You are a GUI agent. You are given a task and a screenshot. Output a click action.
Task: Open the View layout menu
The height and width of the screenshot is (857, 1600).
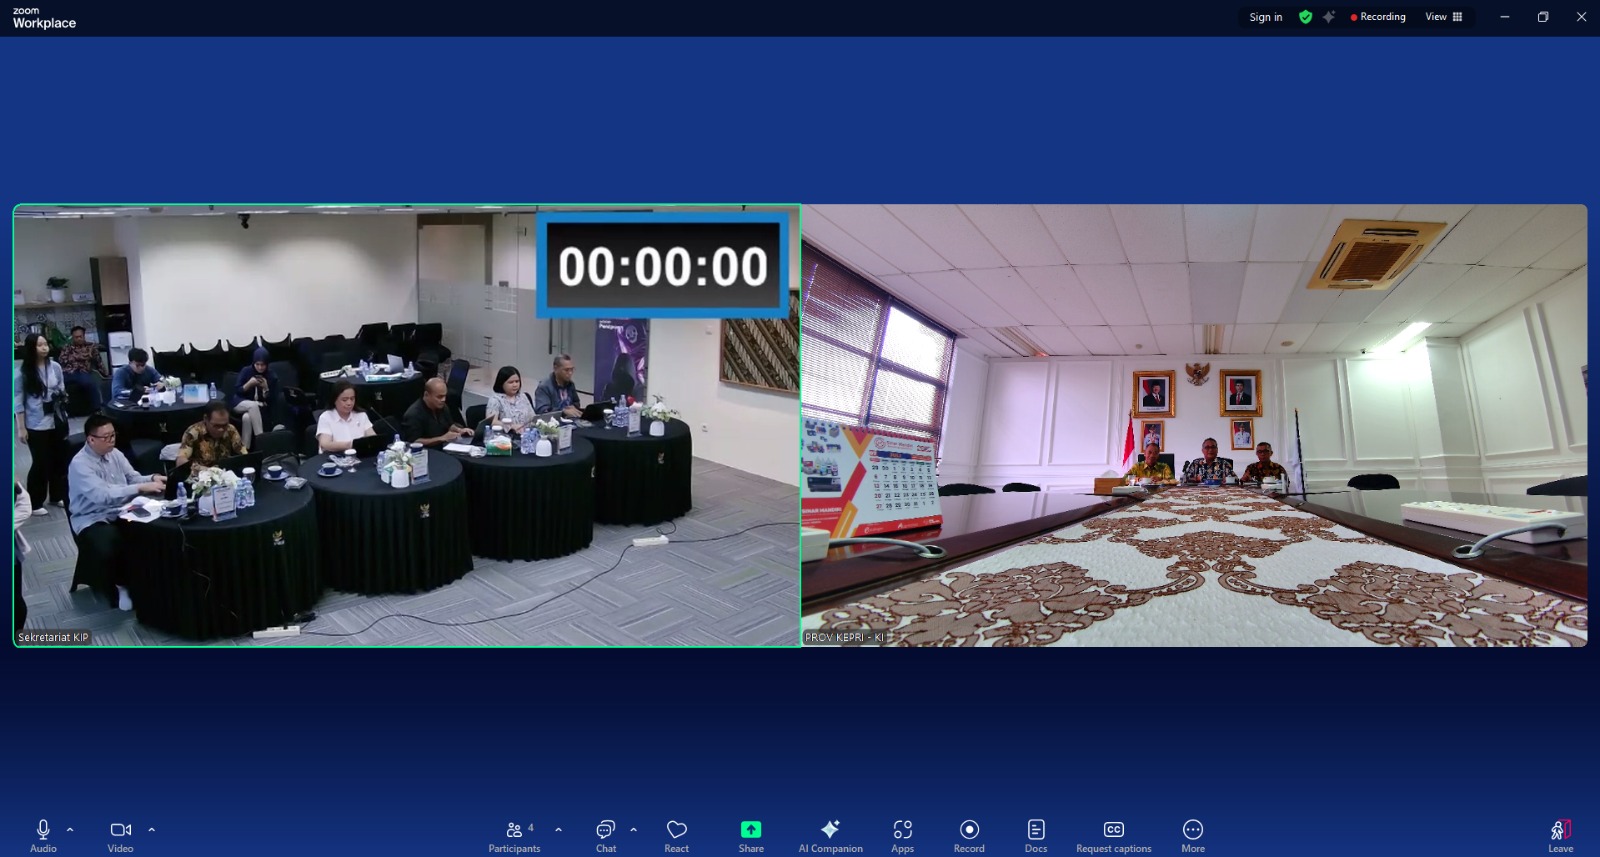tap(1443, 17)
